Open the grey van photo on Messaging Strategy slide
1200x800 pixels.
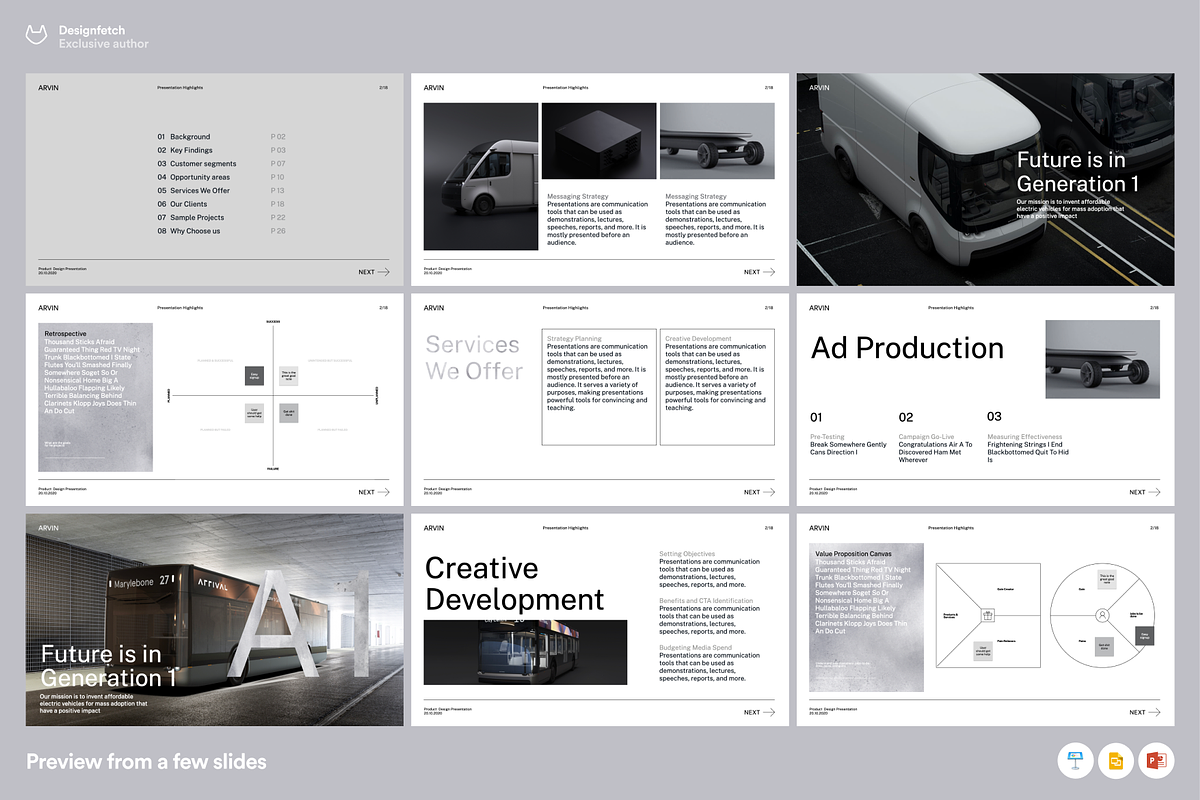point(481,176)
